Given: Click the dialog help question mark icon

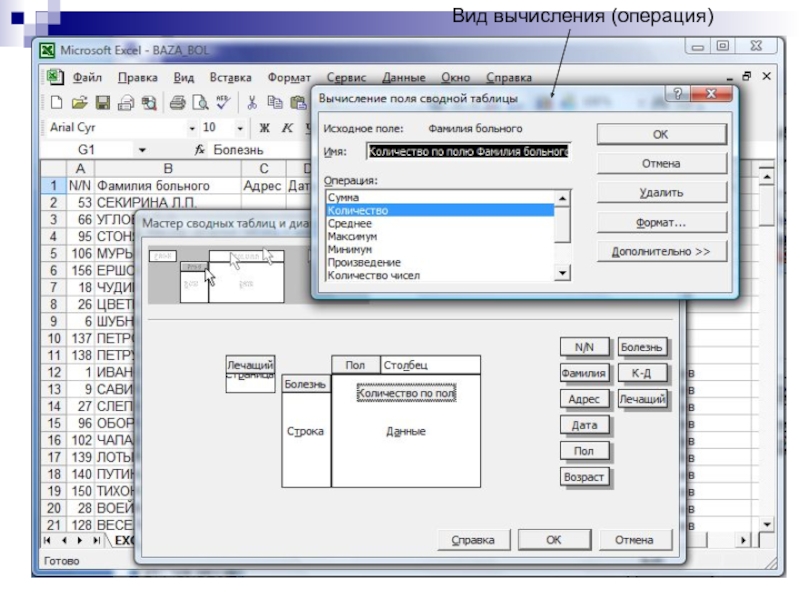Looking at the screenshot, I should [x=679, y=94].
